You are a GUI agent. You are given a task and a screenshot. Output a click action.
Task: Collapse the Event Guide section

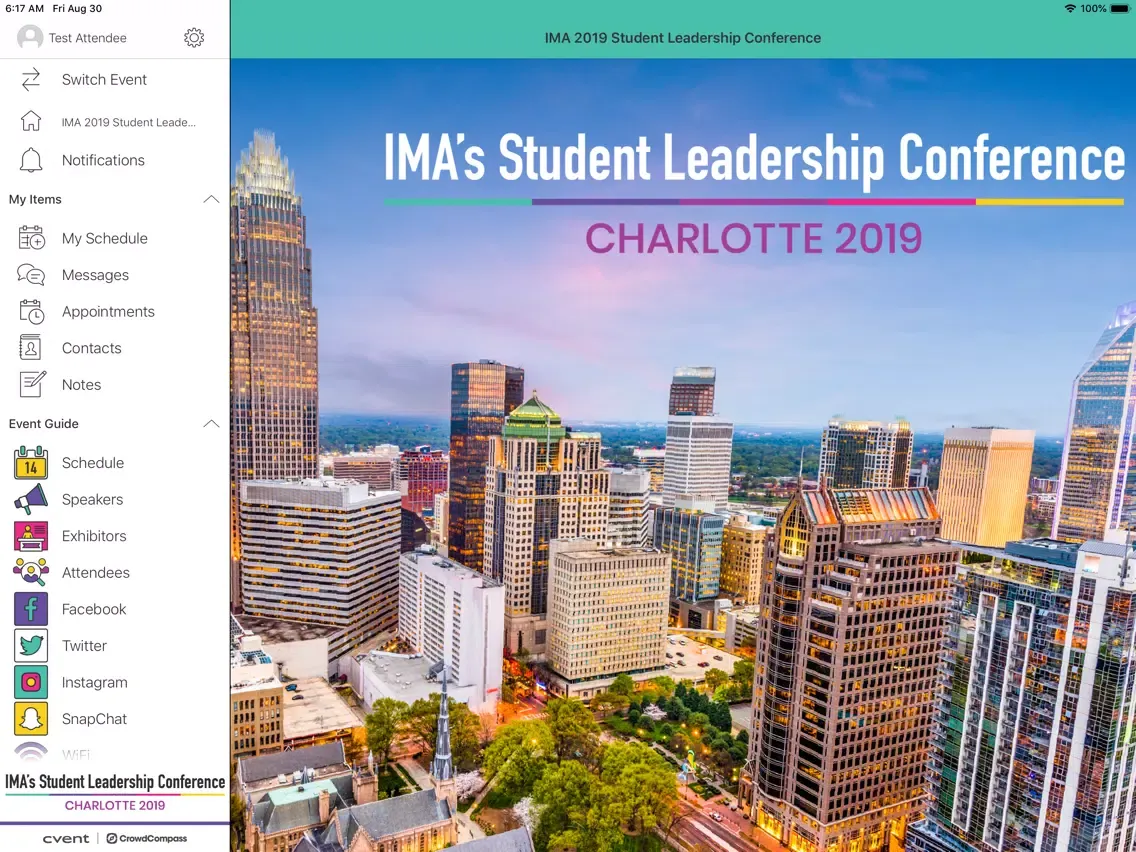click(211, 424)
